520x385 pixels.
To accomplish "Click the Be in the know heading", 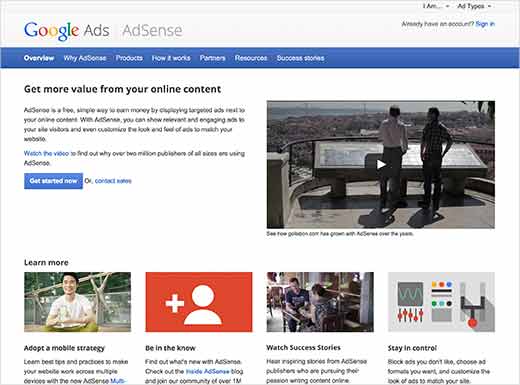I will tap(170, 348).
